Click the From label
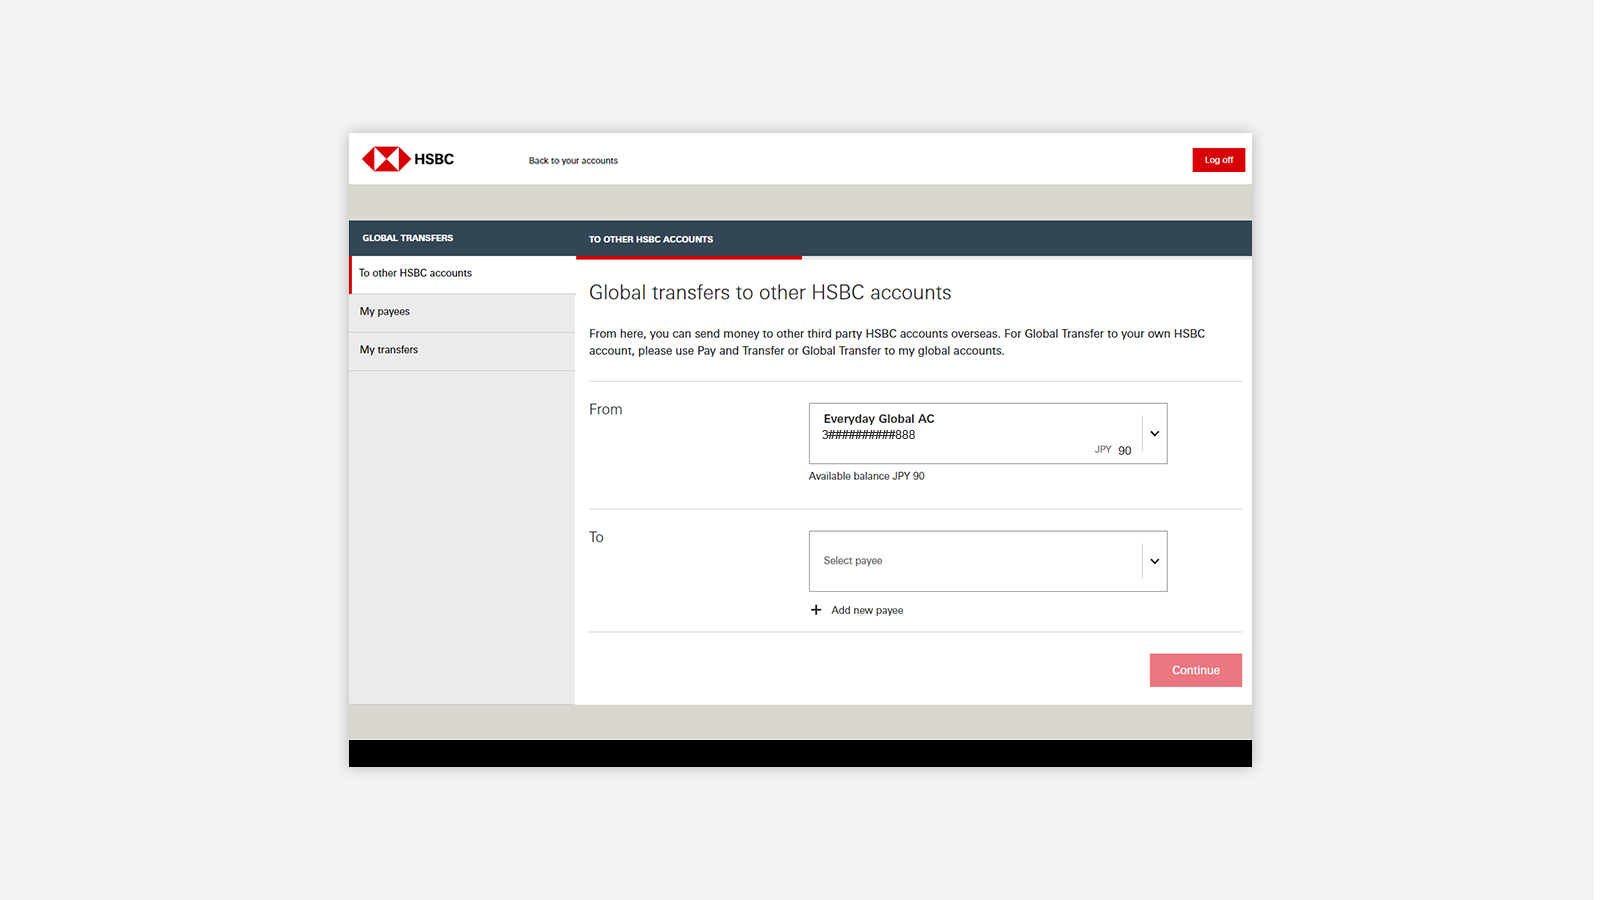 [606, 409]
